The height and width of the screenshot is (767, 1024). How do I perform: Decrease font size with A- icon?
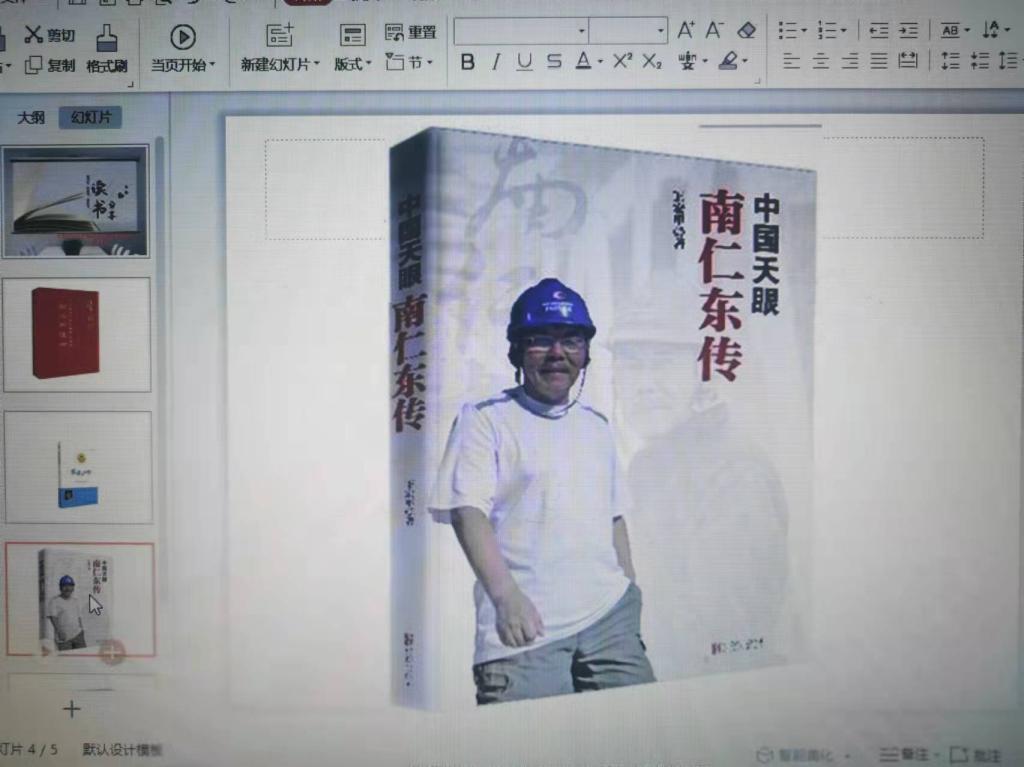714,29
